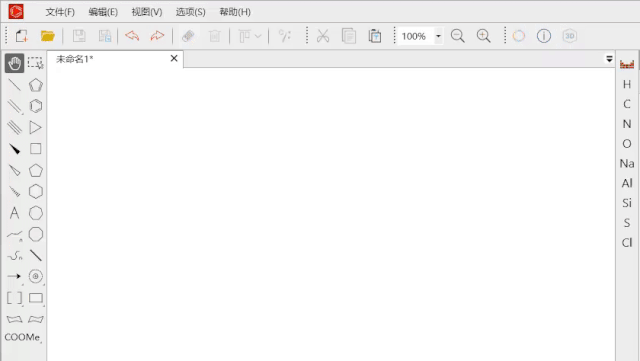The image size is (640, 361).
Task: Close the 未命名1 document tab
Action: [174, 58]
